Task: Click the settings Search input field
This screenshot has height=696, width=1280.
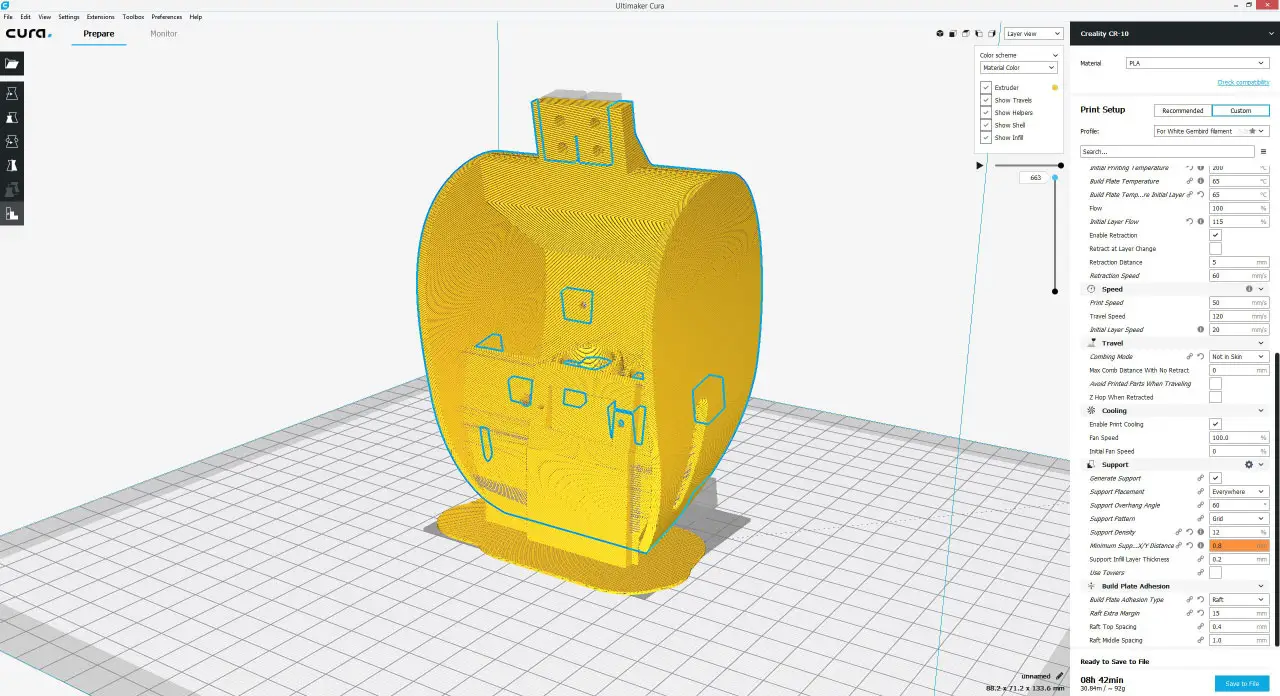Action: (x=1166, y=152)
